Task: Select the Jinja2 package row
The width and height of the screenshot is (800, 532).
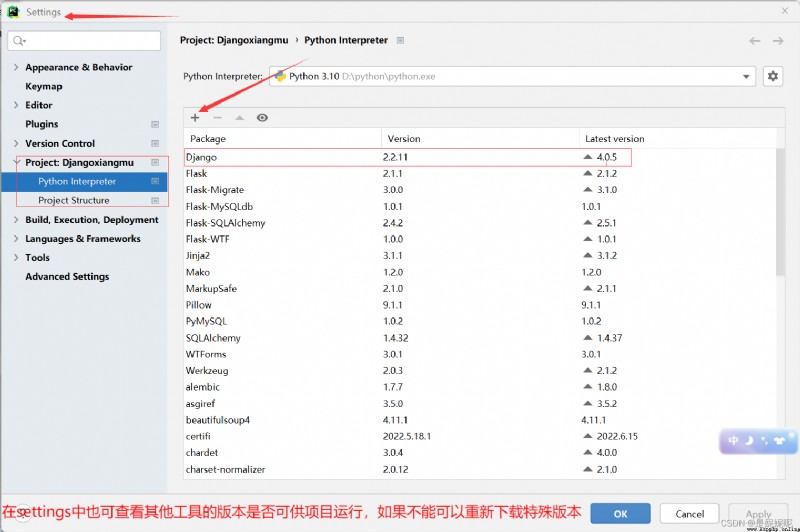Action: (x=480, y=256)
